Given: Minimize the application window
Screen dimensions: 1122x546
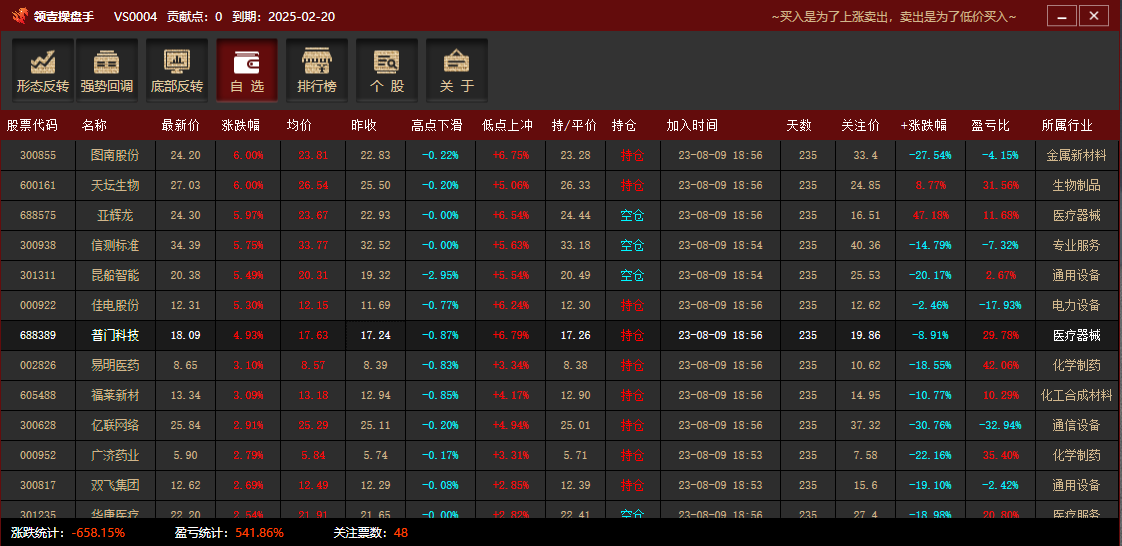Looking at the screenshot, I should pos(1061,16).
